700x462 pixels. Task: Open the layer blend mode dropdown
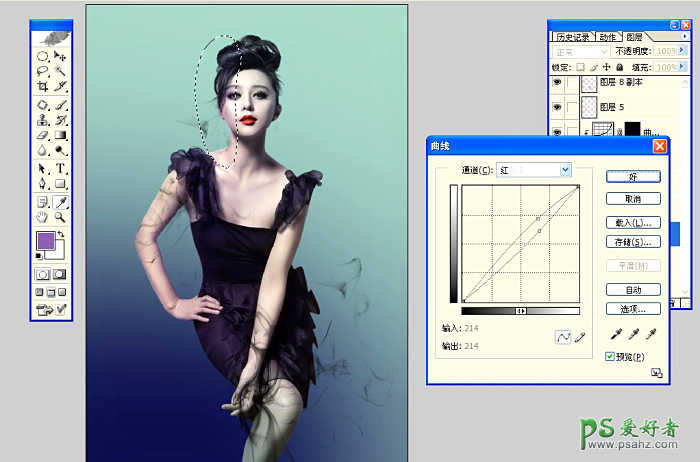580,51
